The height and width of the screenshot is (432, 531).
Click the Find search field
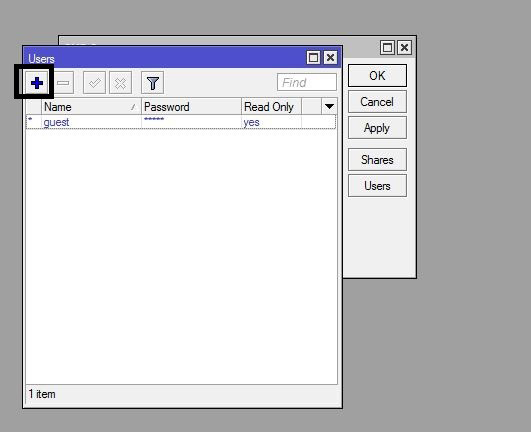tap(307, 82)
